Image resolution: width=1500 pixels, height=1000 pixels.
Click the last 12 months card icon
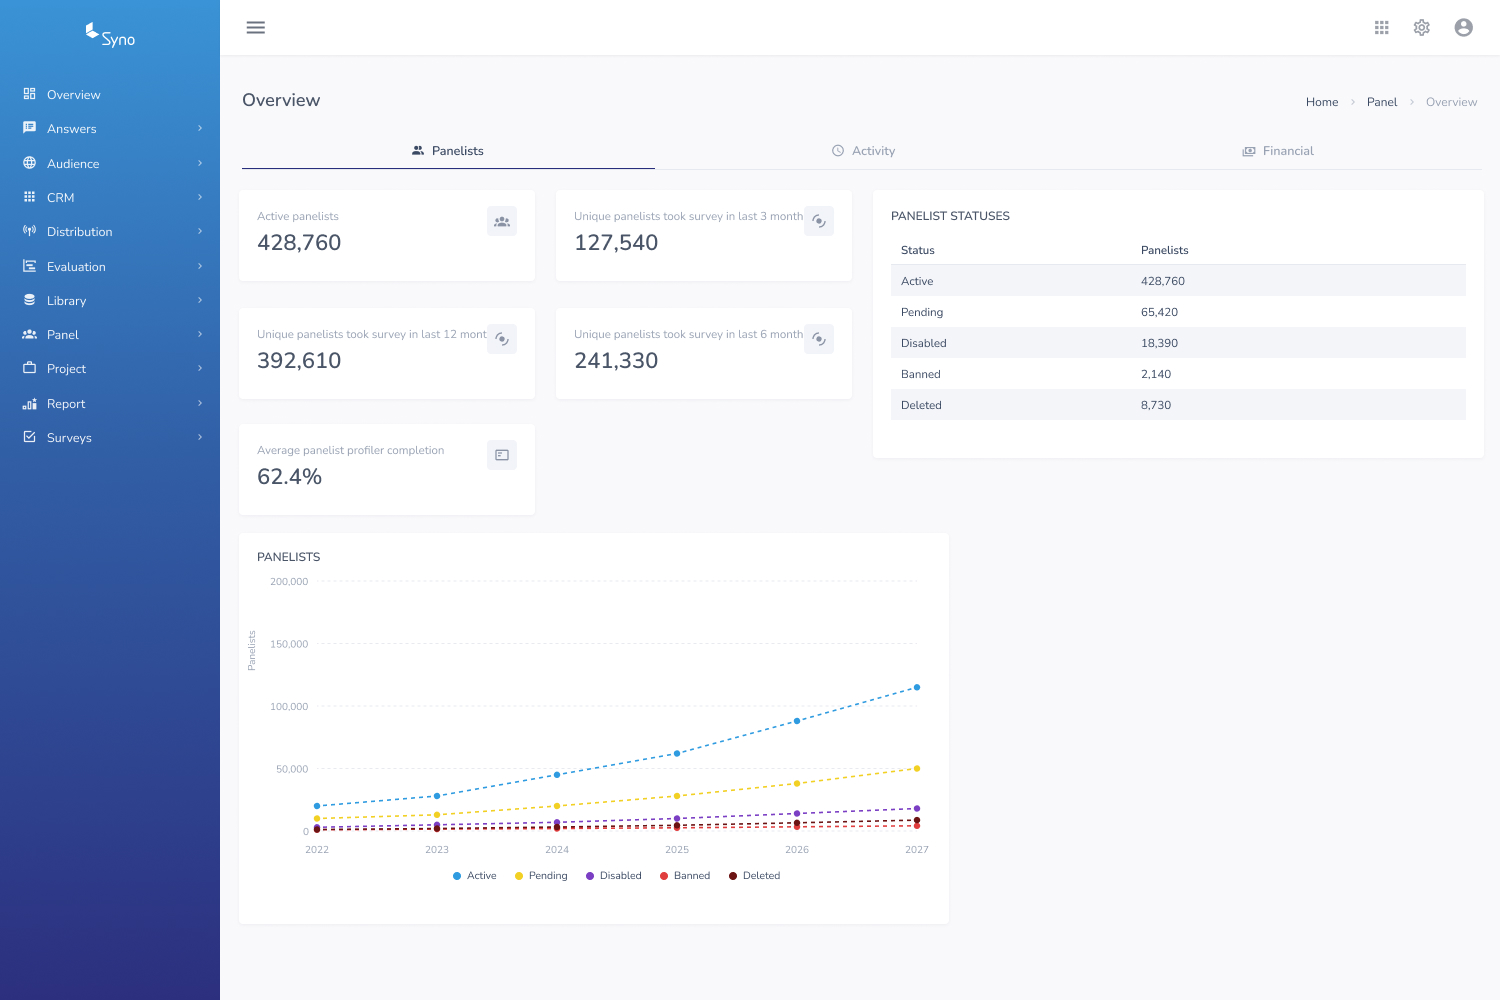pos(502,340)
